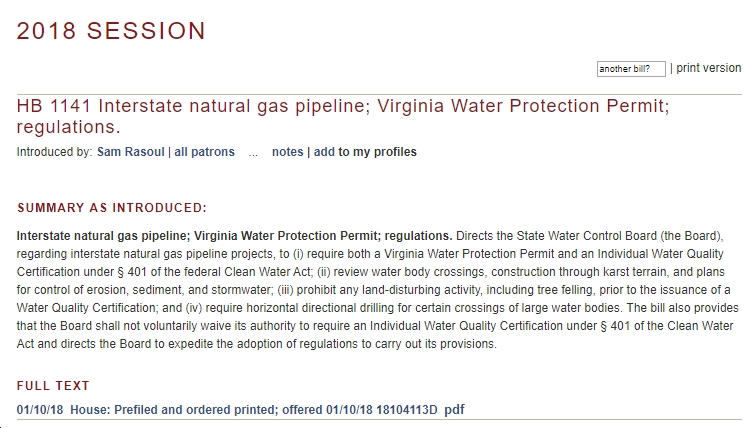Click the SUMMARY AS INTRODUCED heading
The height and width of the screenshot is (428, 754).
tap(112, 208)
